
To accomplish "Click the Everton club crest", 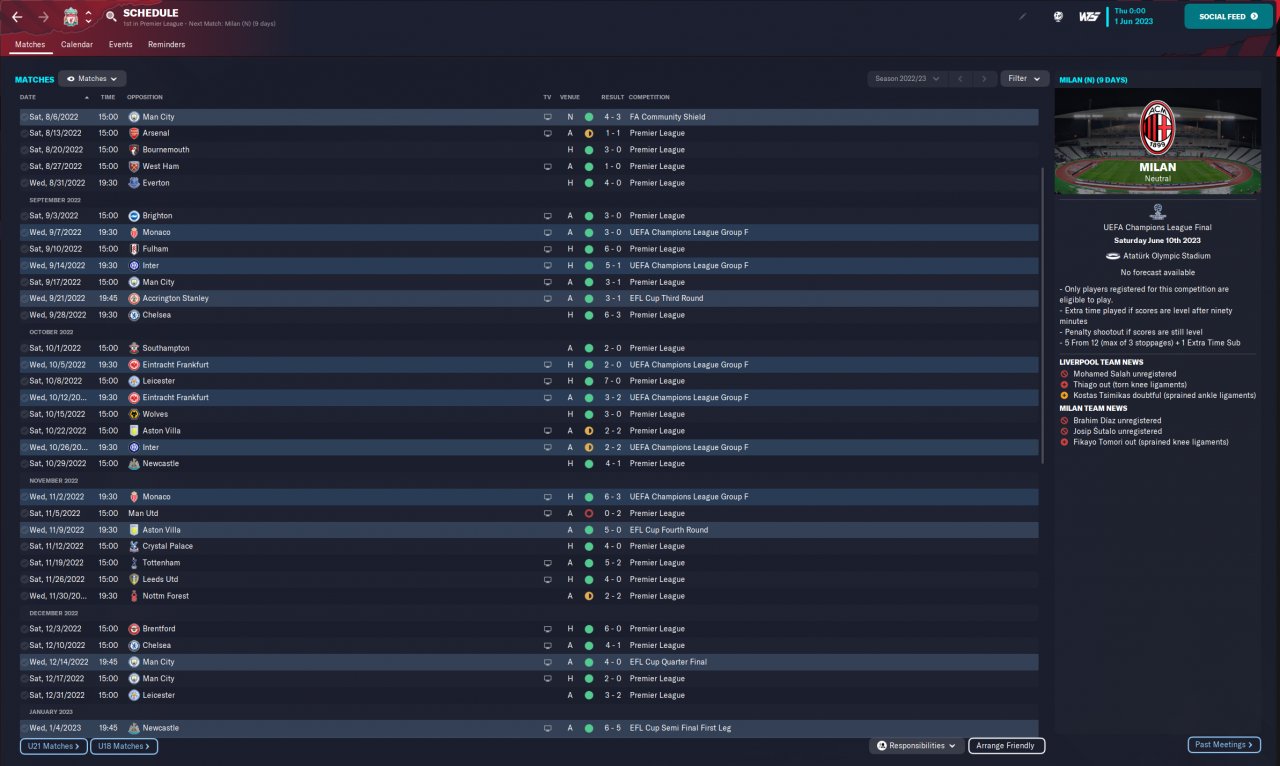I will coord(134,183).
